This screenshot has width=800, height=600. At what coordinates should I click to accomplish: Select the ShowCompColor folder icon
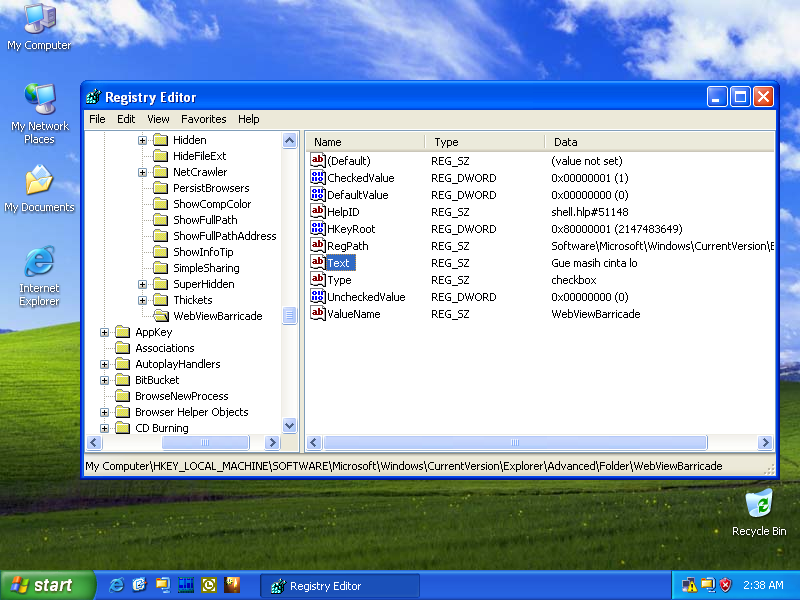(x=160, y=204)
